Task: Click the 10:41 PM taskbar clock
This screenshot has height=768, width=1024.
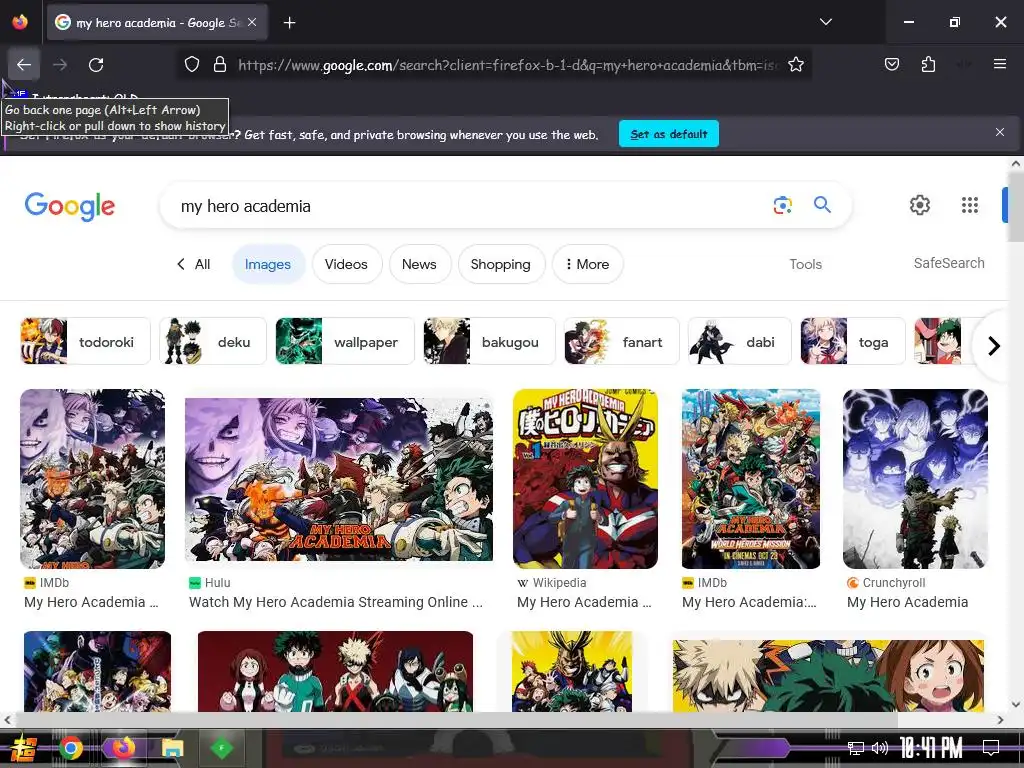Action: (x=931, y=748)
